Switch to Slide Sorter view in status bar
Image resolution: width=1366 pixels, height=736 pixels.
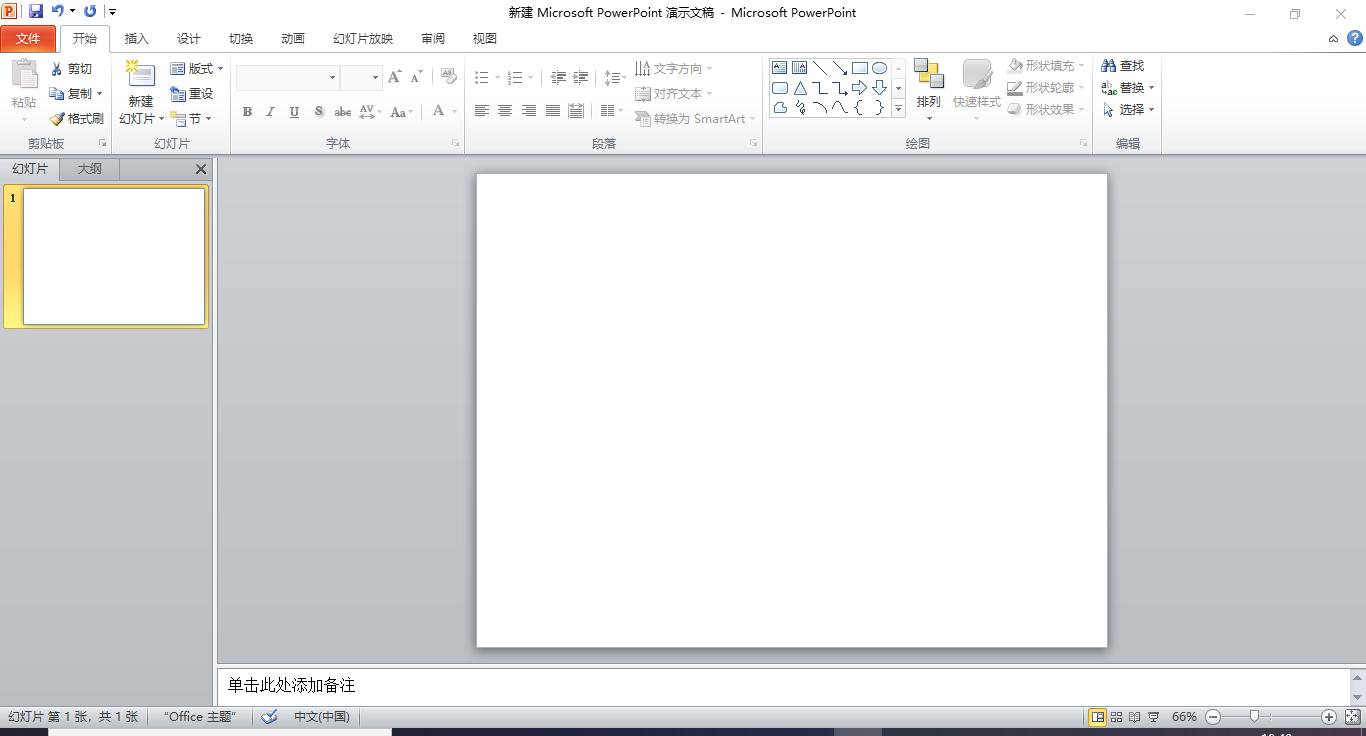click(x=1116, y=717)
